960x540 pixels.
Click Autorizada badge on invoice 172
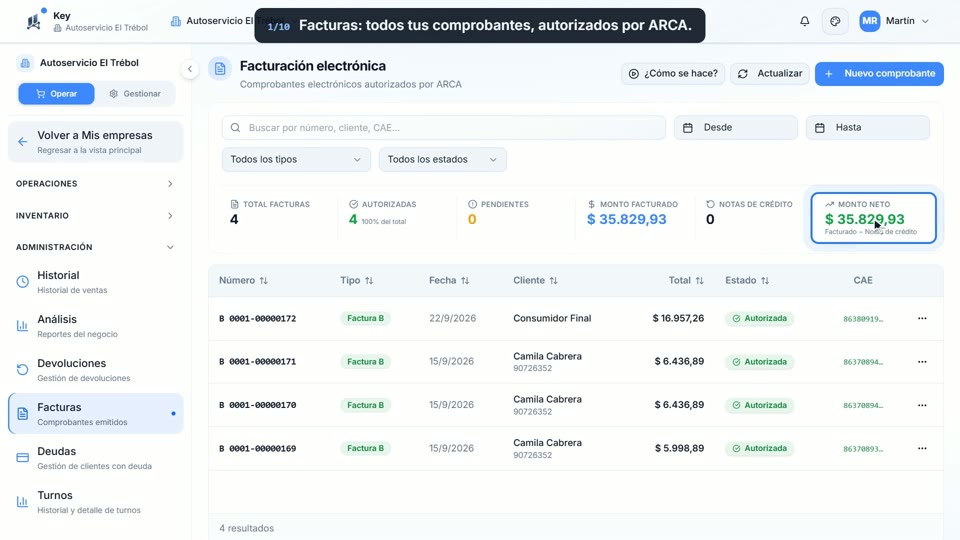(760, 318)
